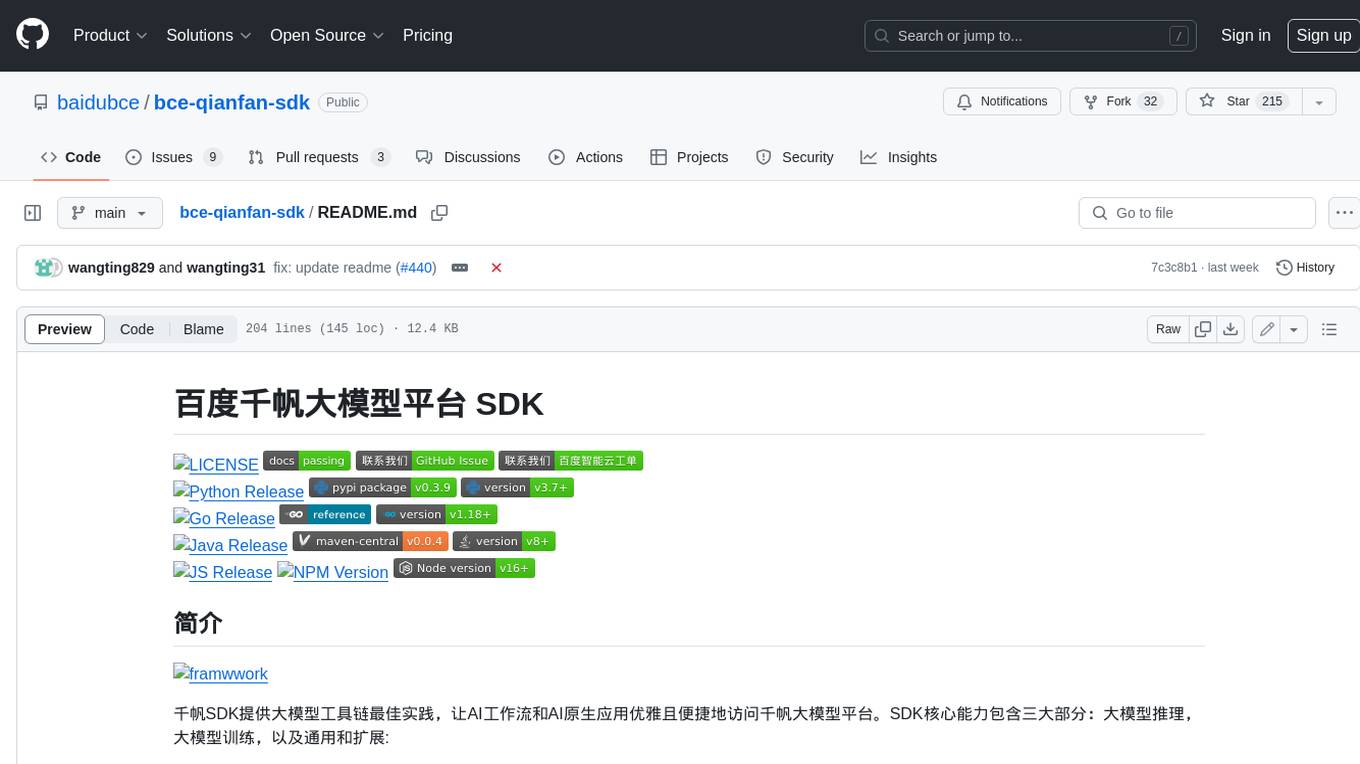Viewport: 1360px width, 764px height.
Task: Switch to the Security tab
Action: [x=795, y=157]
